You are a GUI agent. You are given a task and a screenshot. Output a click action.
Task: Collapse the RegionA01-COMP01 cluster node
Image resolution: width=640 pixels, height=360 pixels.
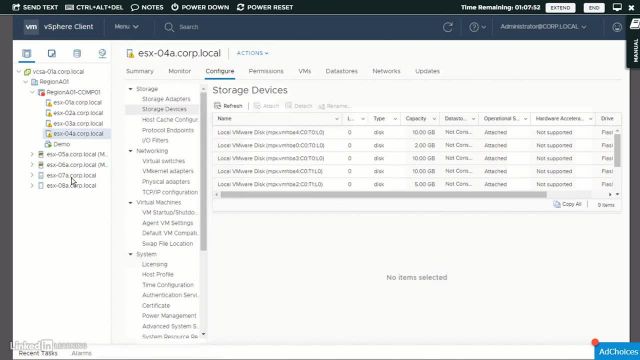pos(33,93)
